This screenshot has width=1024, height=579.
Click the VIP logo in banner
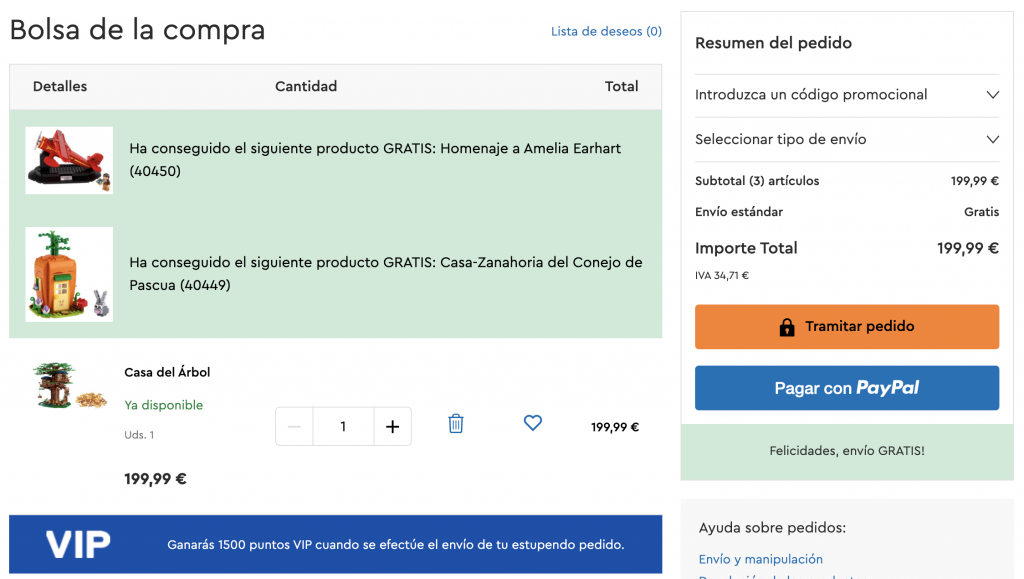click(78, 545)
